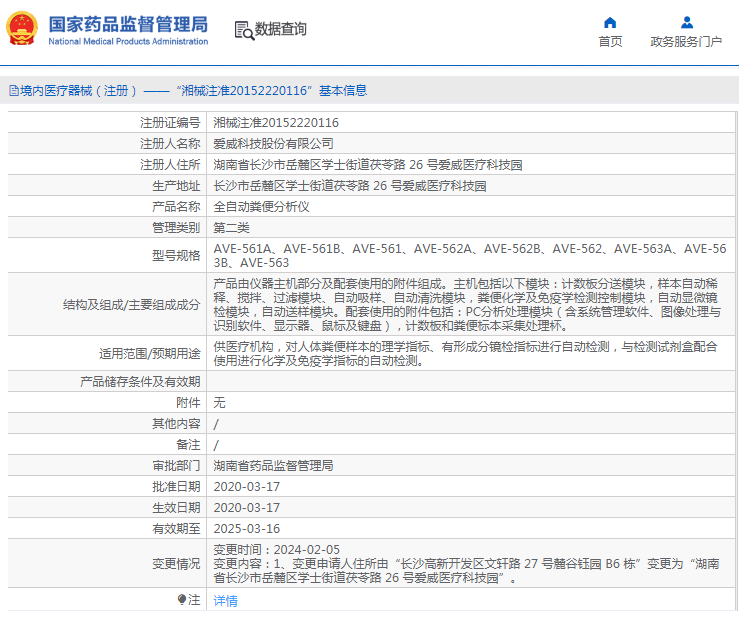Viewport: 739px width, 618px height.
Task: Click the 适用范围/预期用途 description text
Action: [x=466, y=354]
